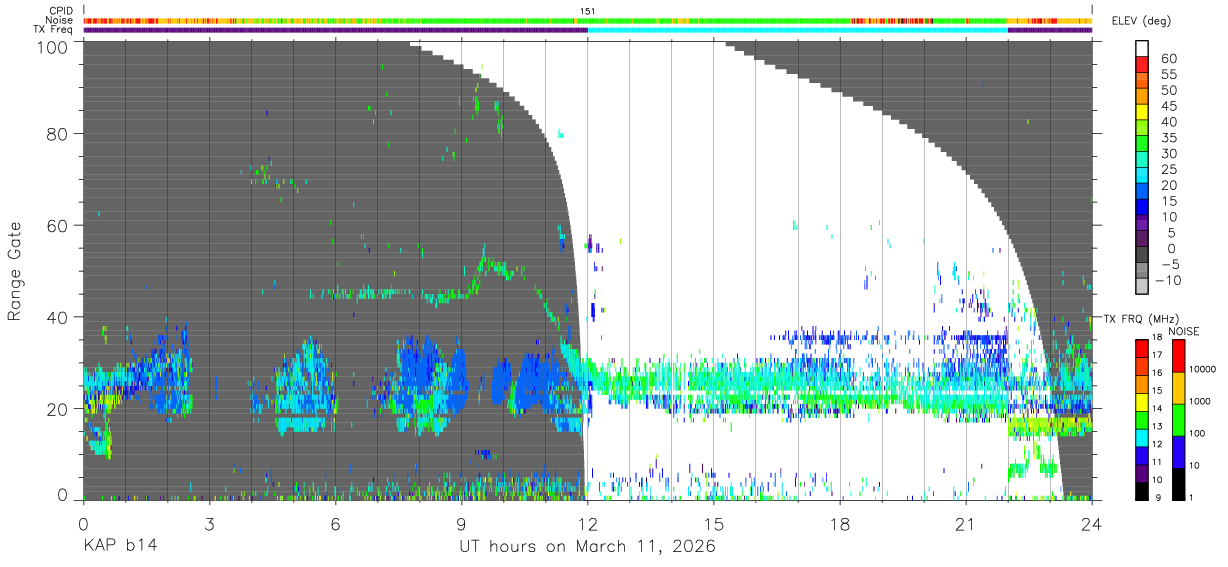The height and width of the screenshot is (567, 1228).
Task: Click the 9 tick on TX frequency legend
Action: coord(1160,496)
